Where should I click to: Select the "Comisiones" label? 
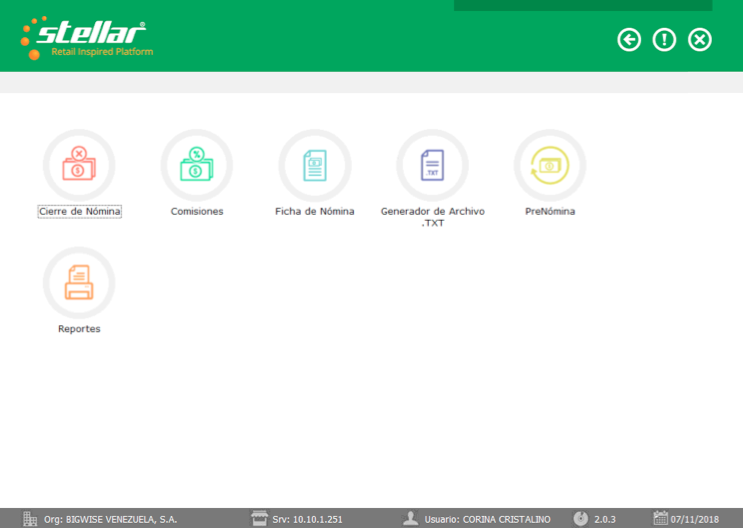click(197, 211)
